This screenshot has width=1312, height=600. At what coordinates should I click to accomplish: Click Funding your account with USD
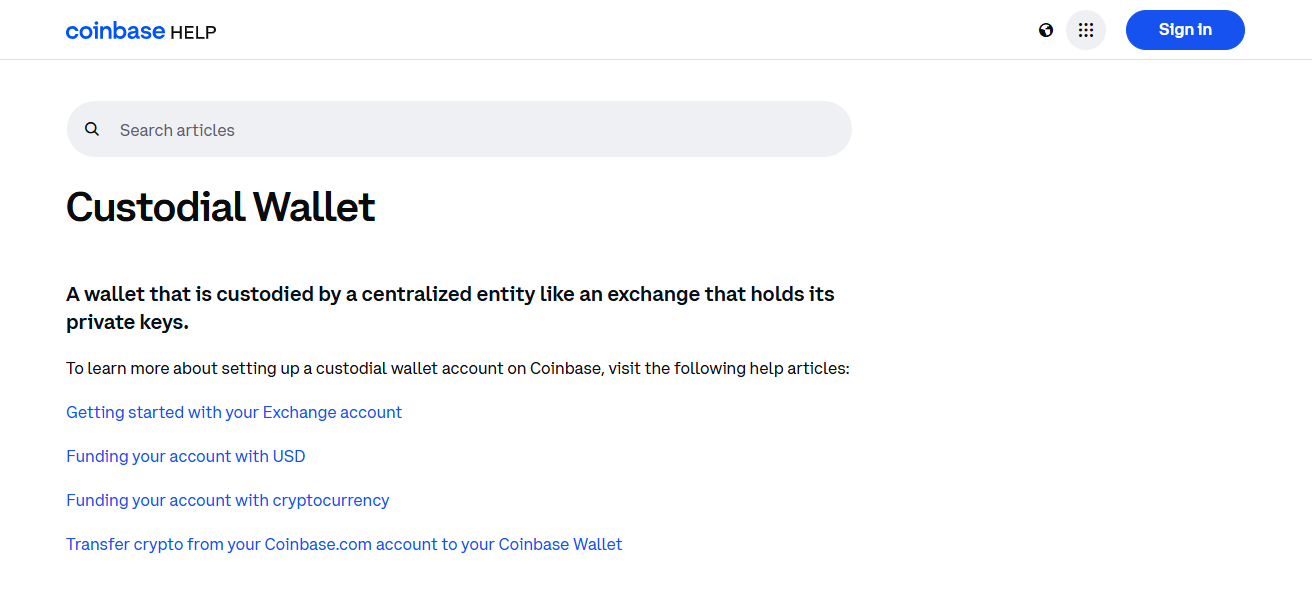pyautogui.click(x=186, y=456)
